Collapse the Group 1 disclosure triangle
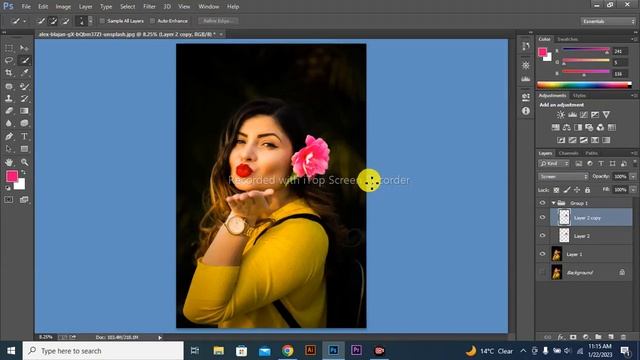 pyautogui.click(x=553, y=203)
